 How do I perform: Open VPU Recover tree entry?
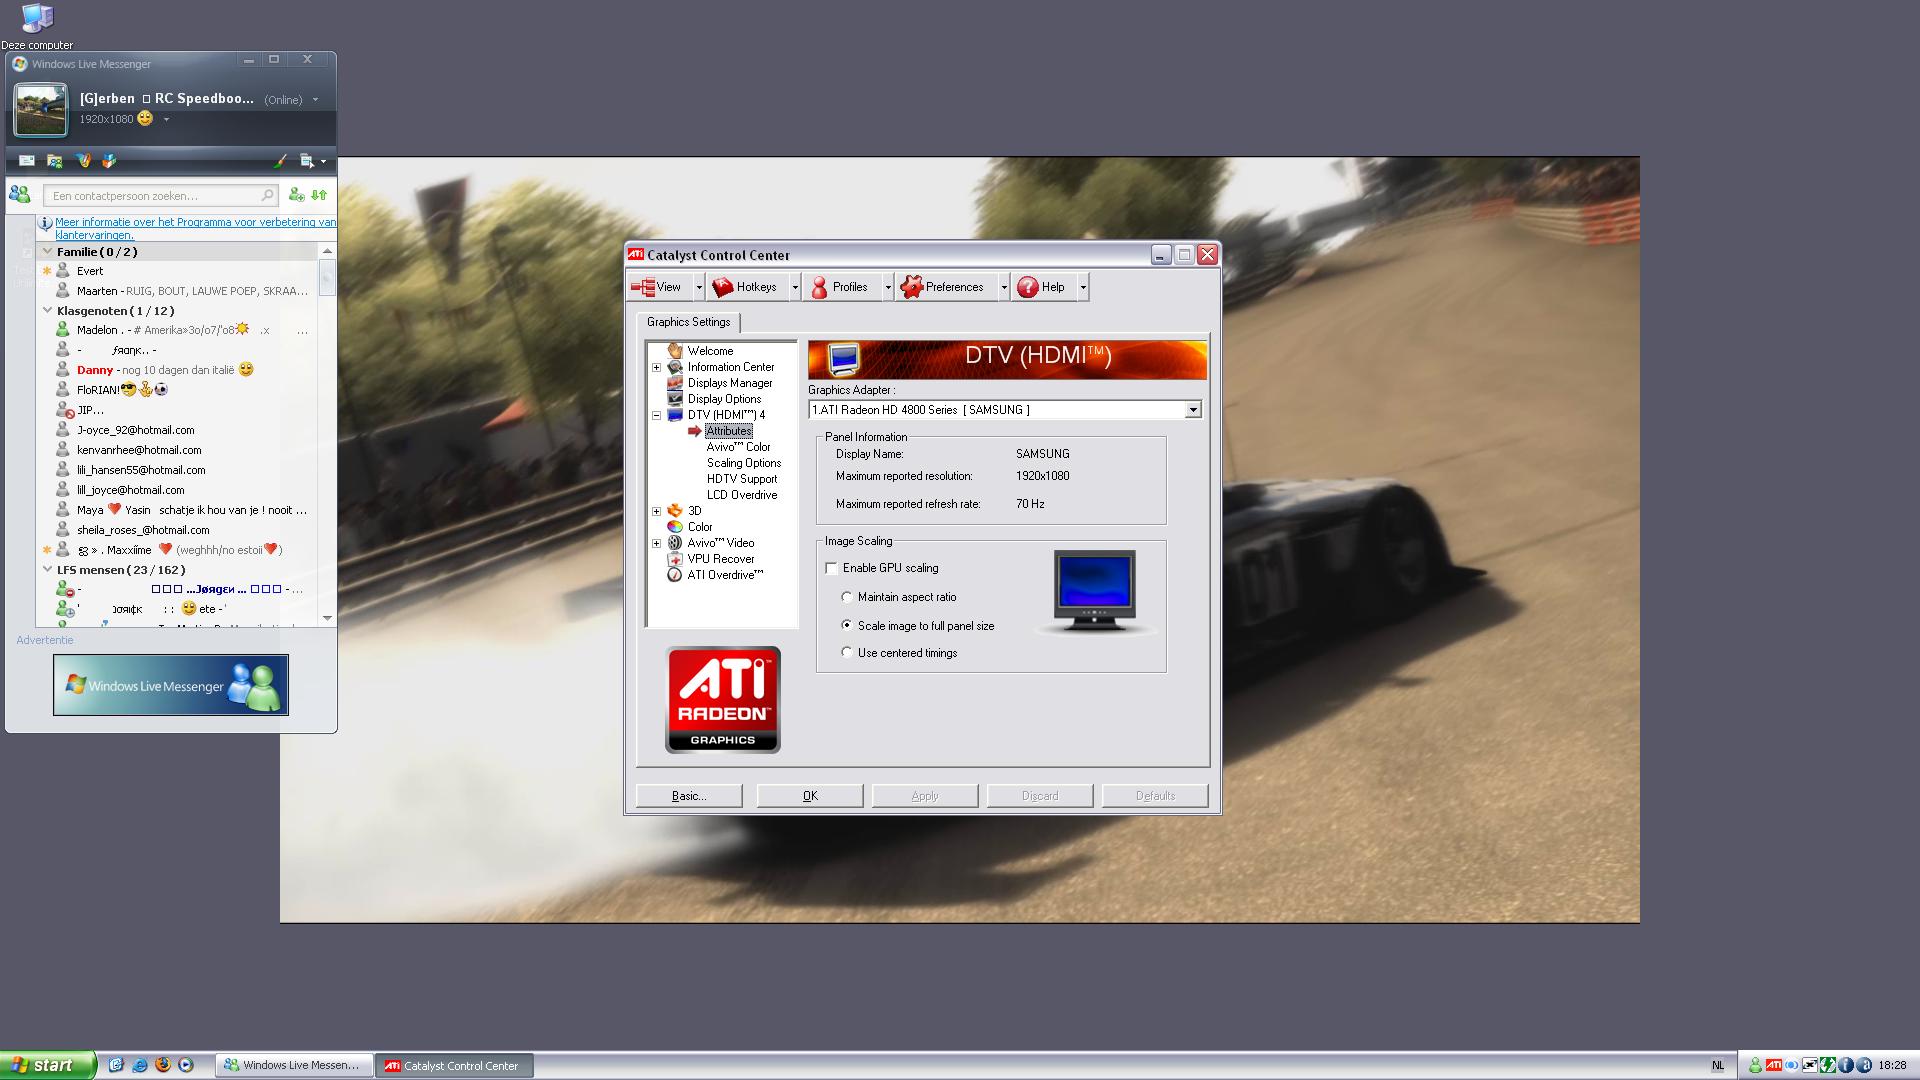tap(720, 559)
